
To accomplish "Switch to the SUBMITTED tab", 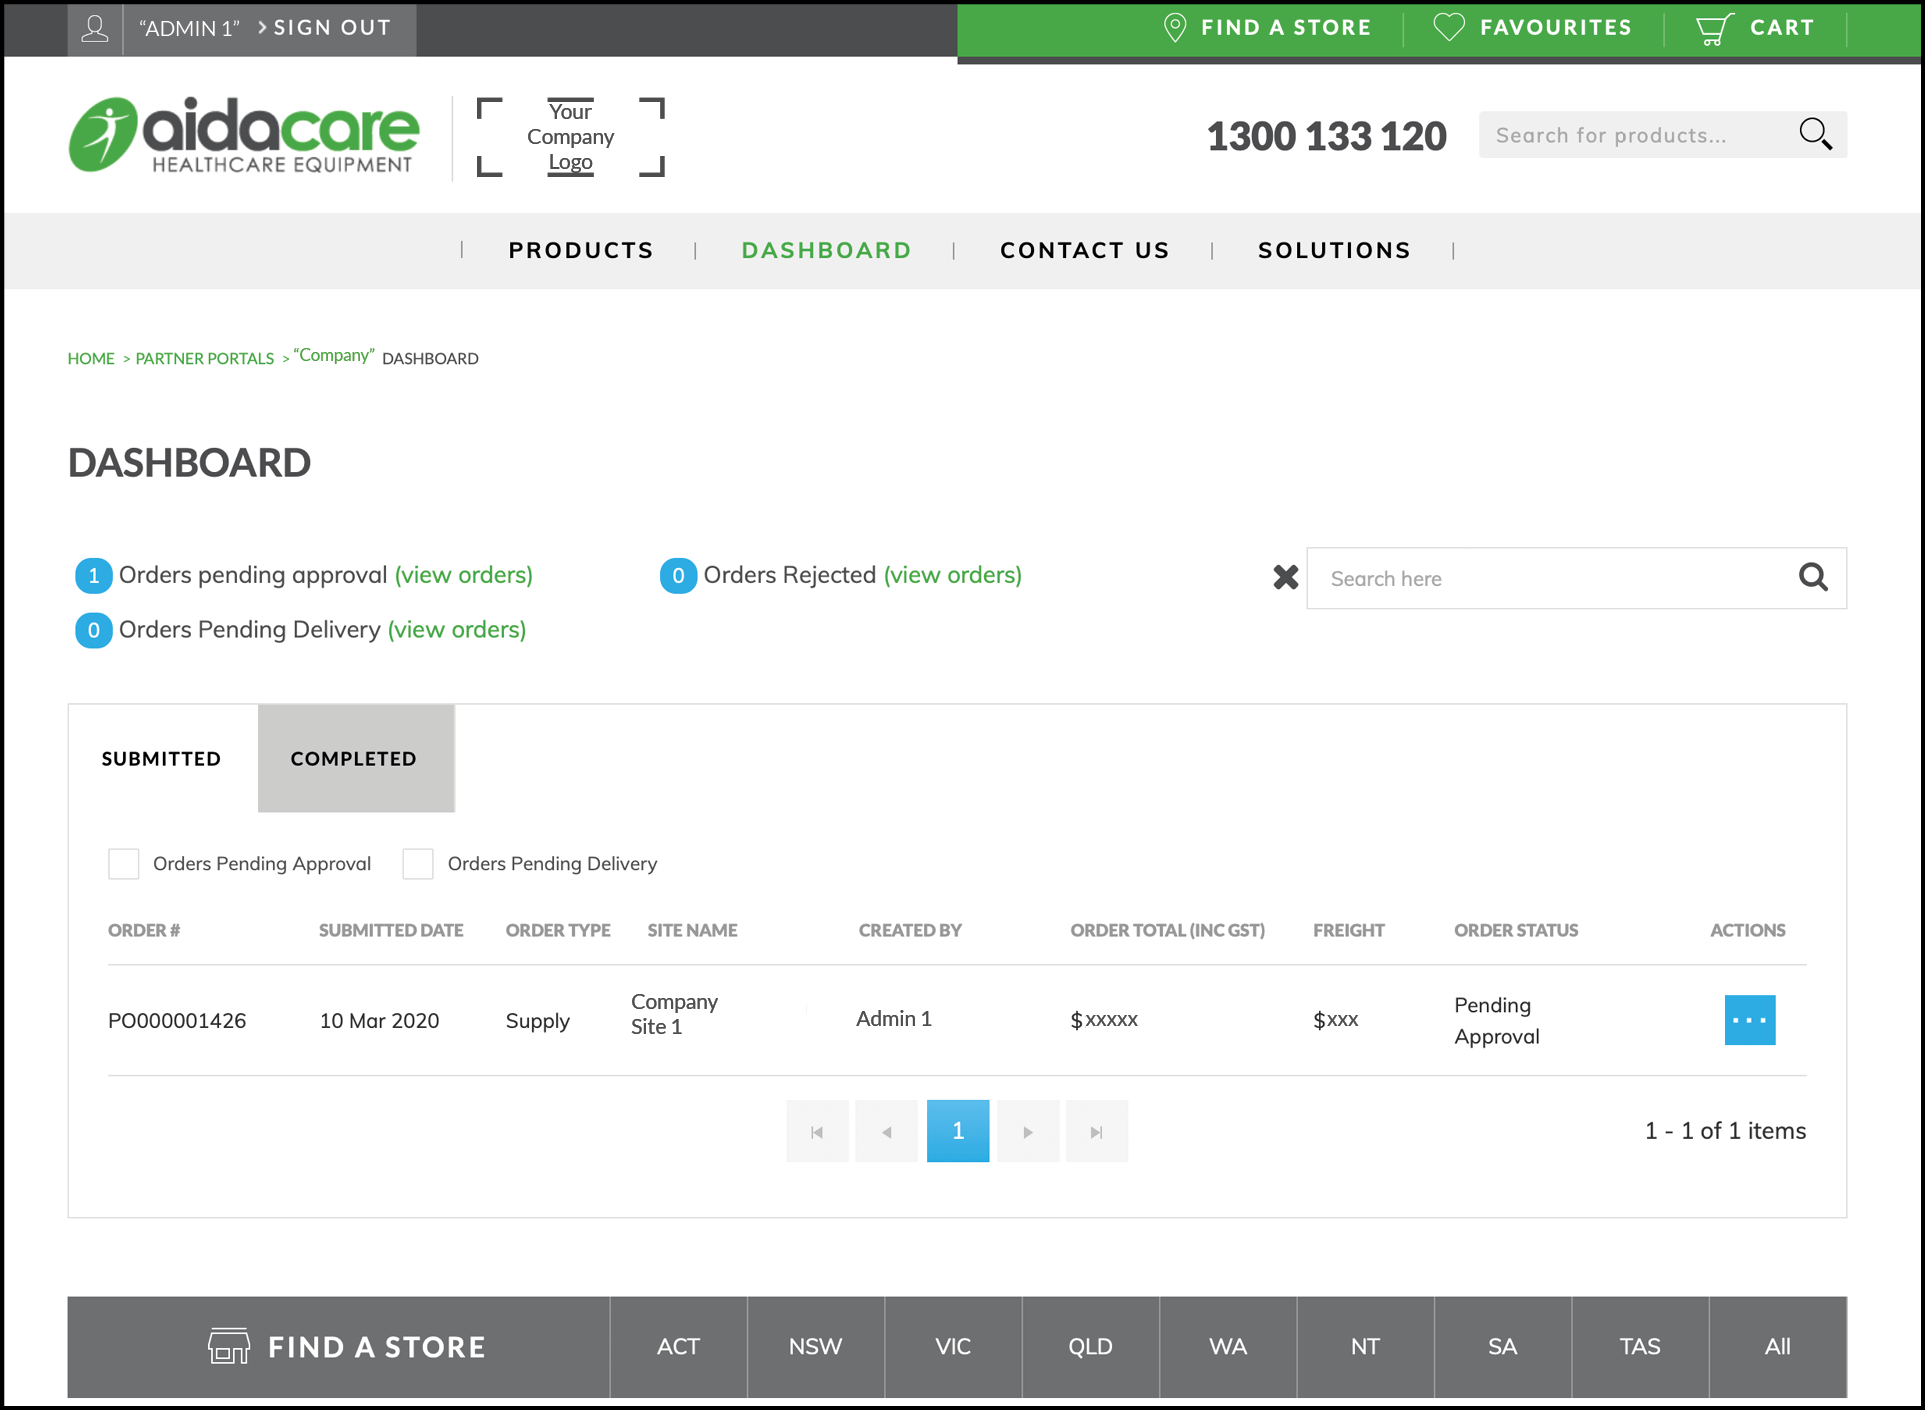I will 161,758.
